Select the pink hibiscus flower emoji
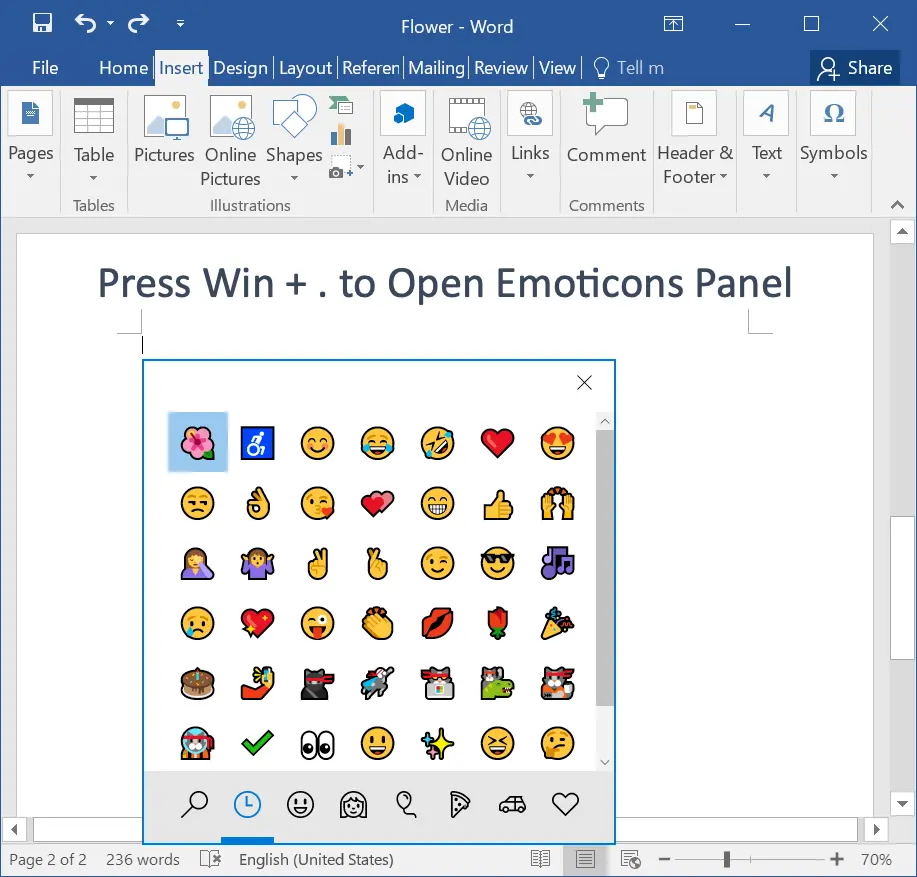Image resolution: width=917 pixels, height=877 pixels. point(198,442)
